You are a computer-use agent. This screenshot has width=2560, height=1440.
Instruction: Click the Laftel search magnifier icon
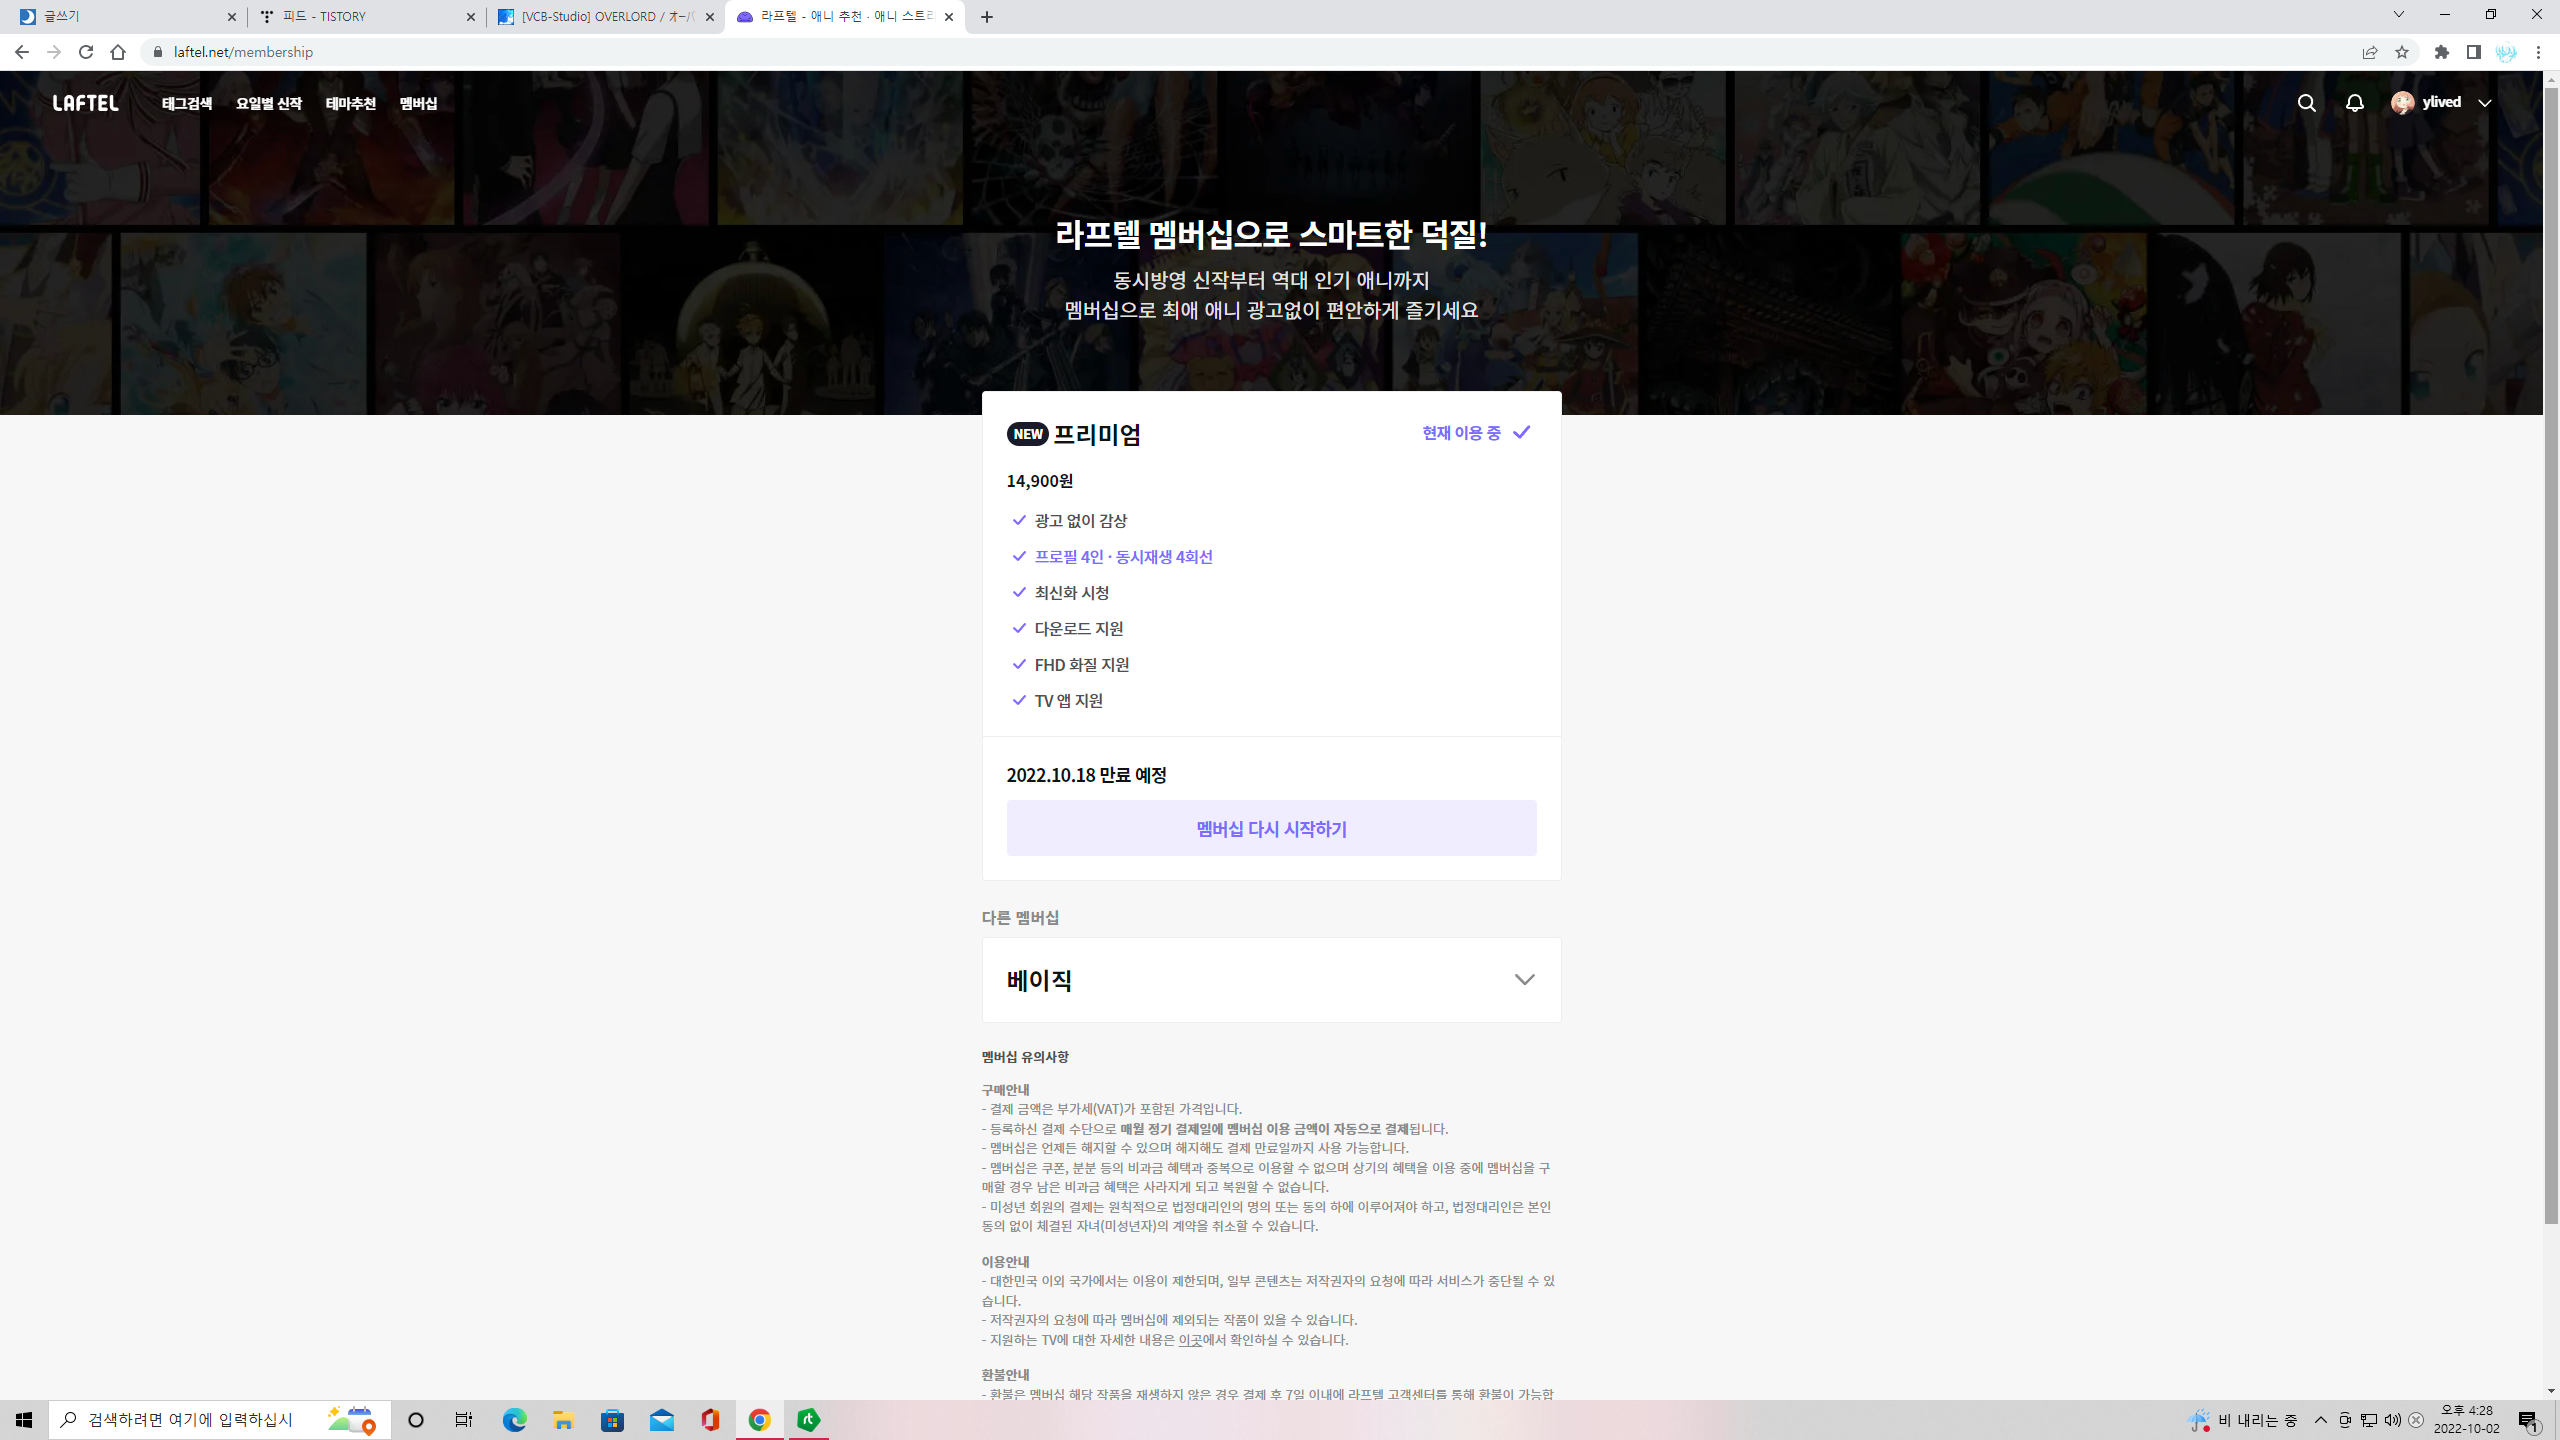click(2306, 103)
